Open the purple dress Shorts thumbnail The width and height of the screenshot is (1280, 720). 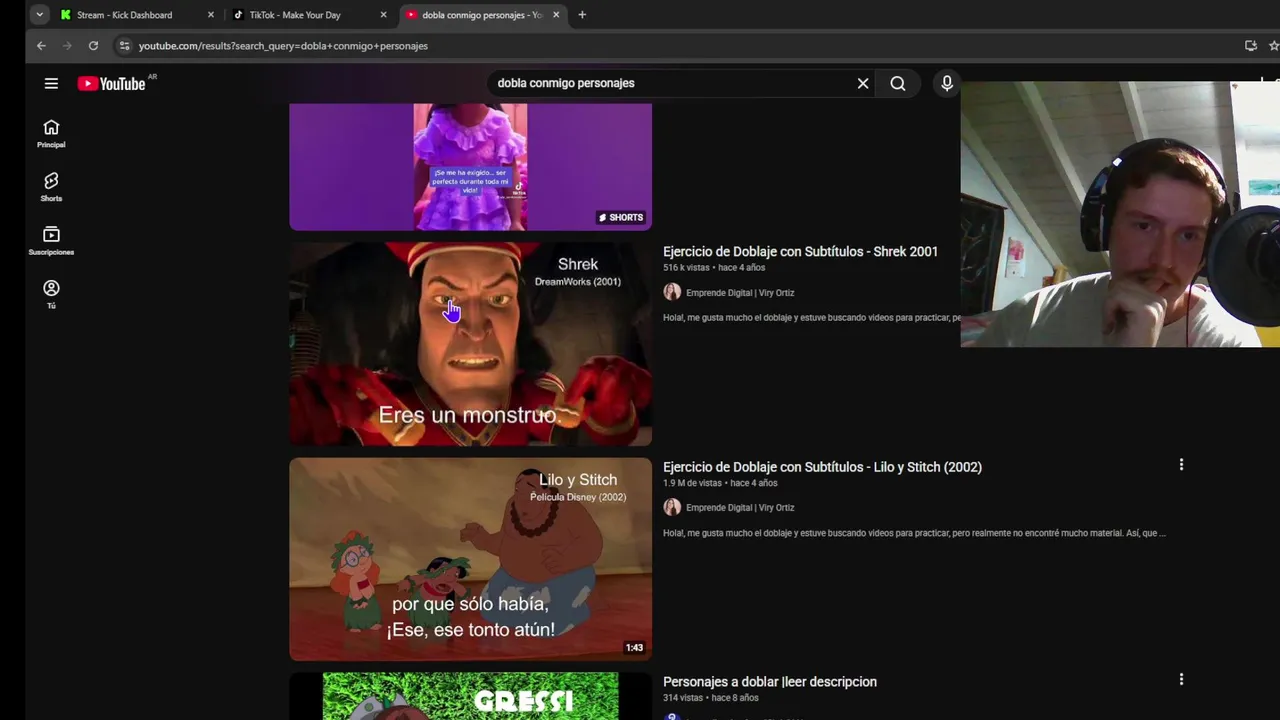[x=470, y=167]
